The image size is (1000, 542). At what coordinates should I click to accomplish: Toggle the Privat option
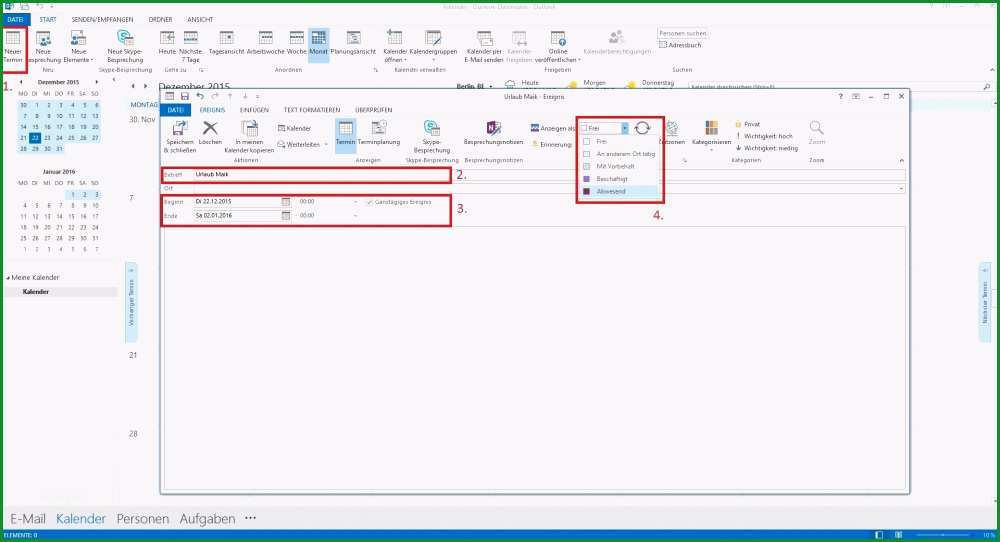click(x=747, y=124)
